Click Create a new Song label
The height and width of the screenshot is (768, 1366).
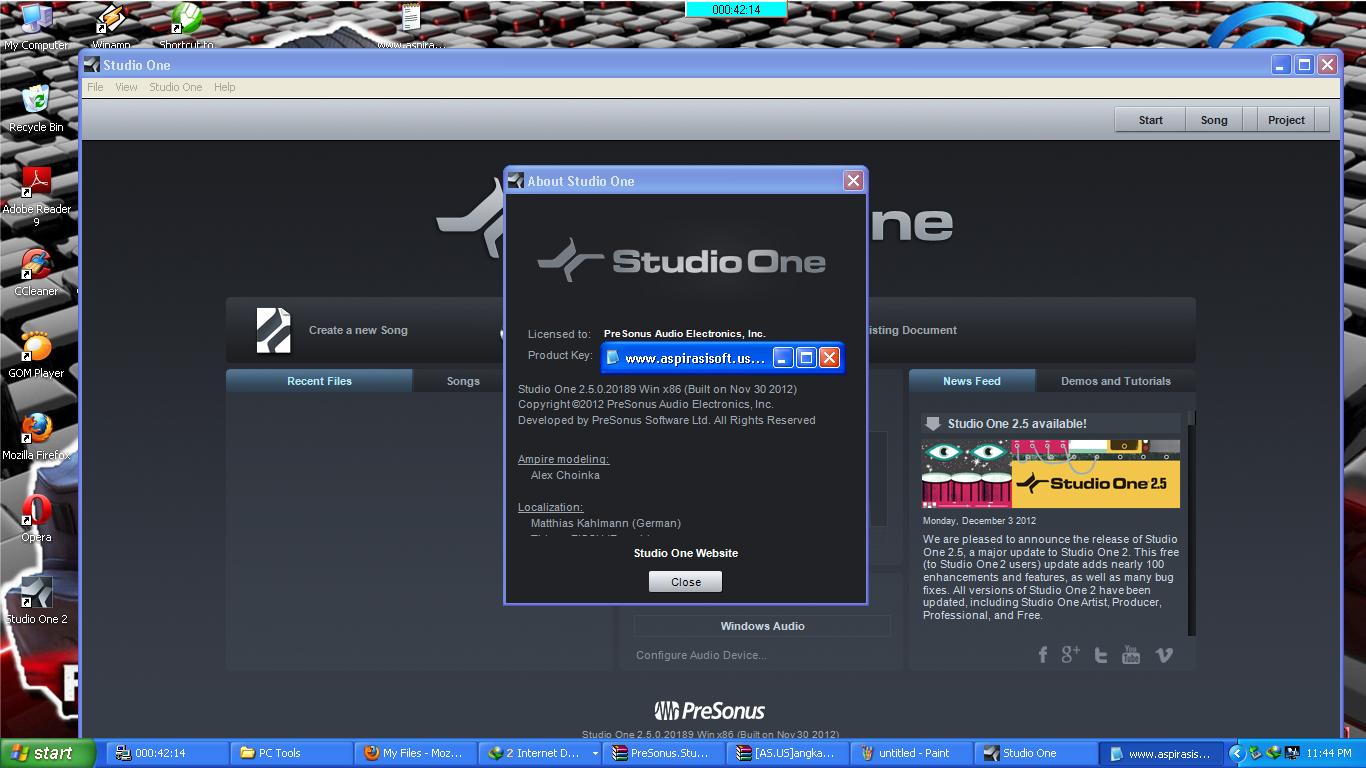[358, 330]
